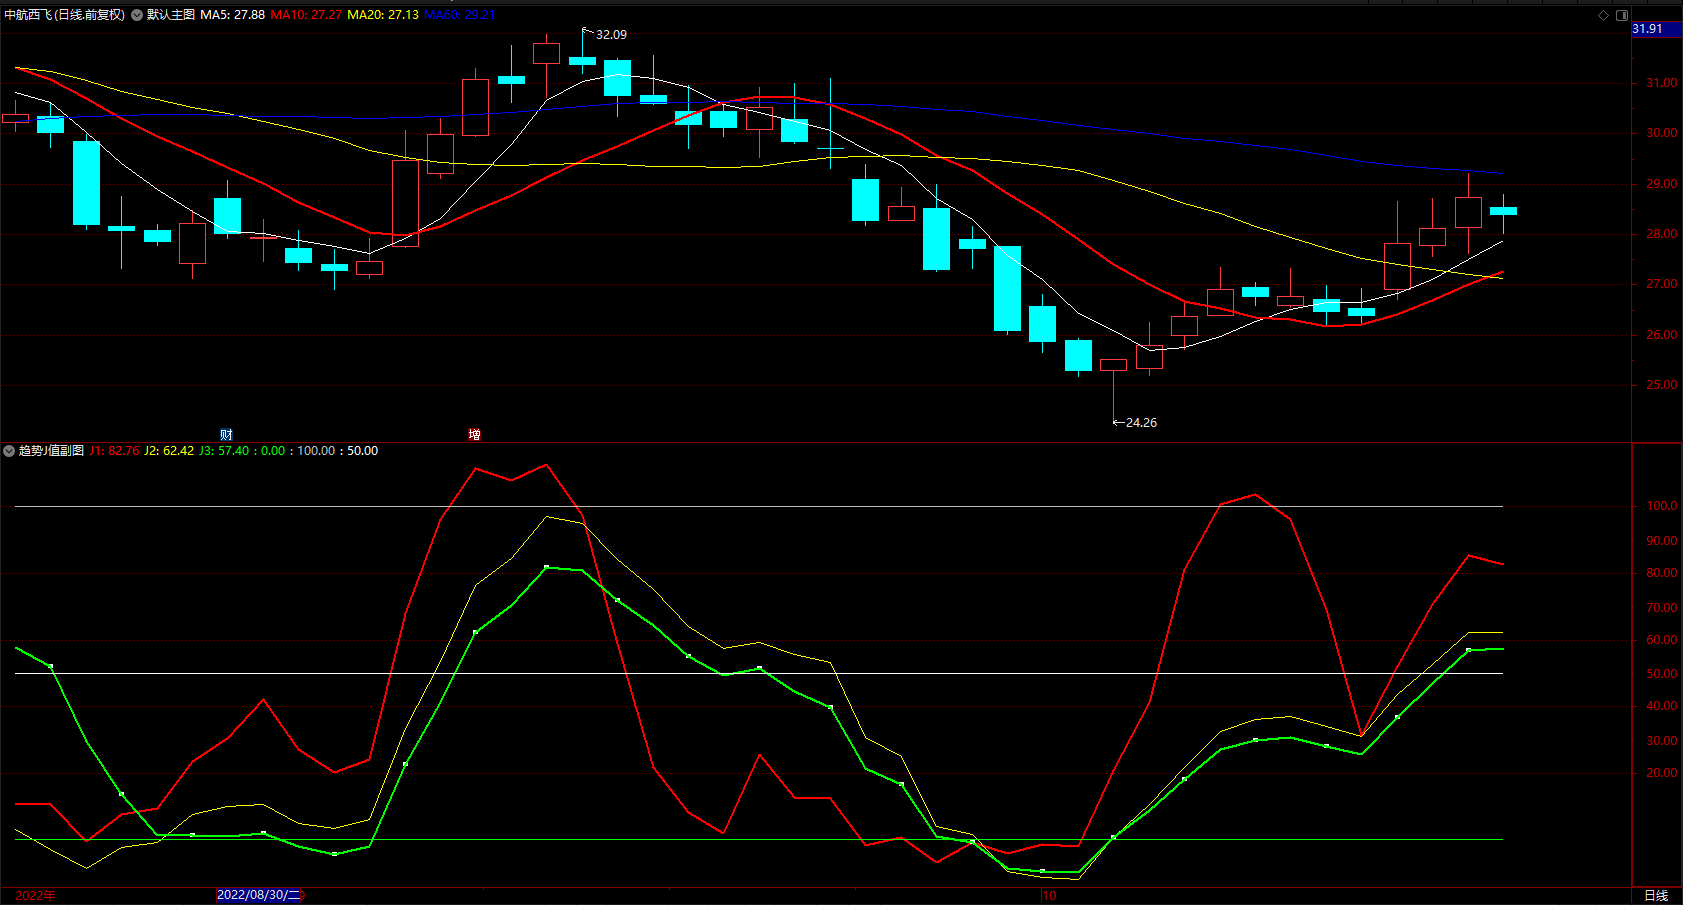
Task: Click the MA5: 27.88 legend value
Action: (x=233, y=15)
